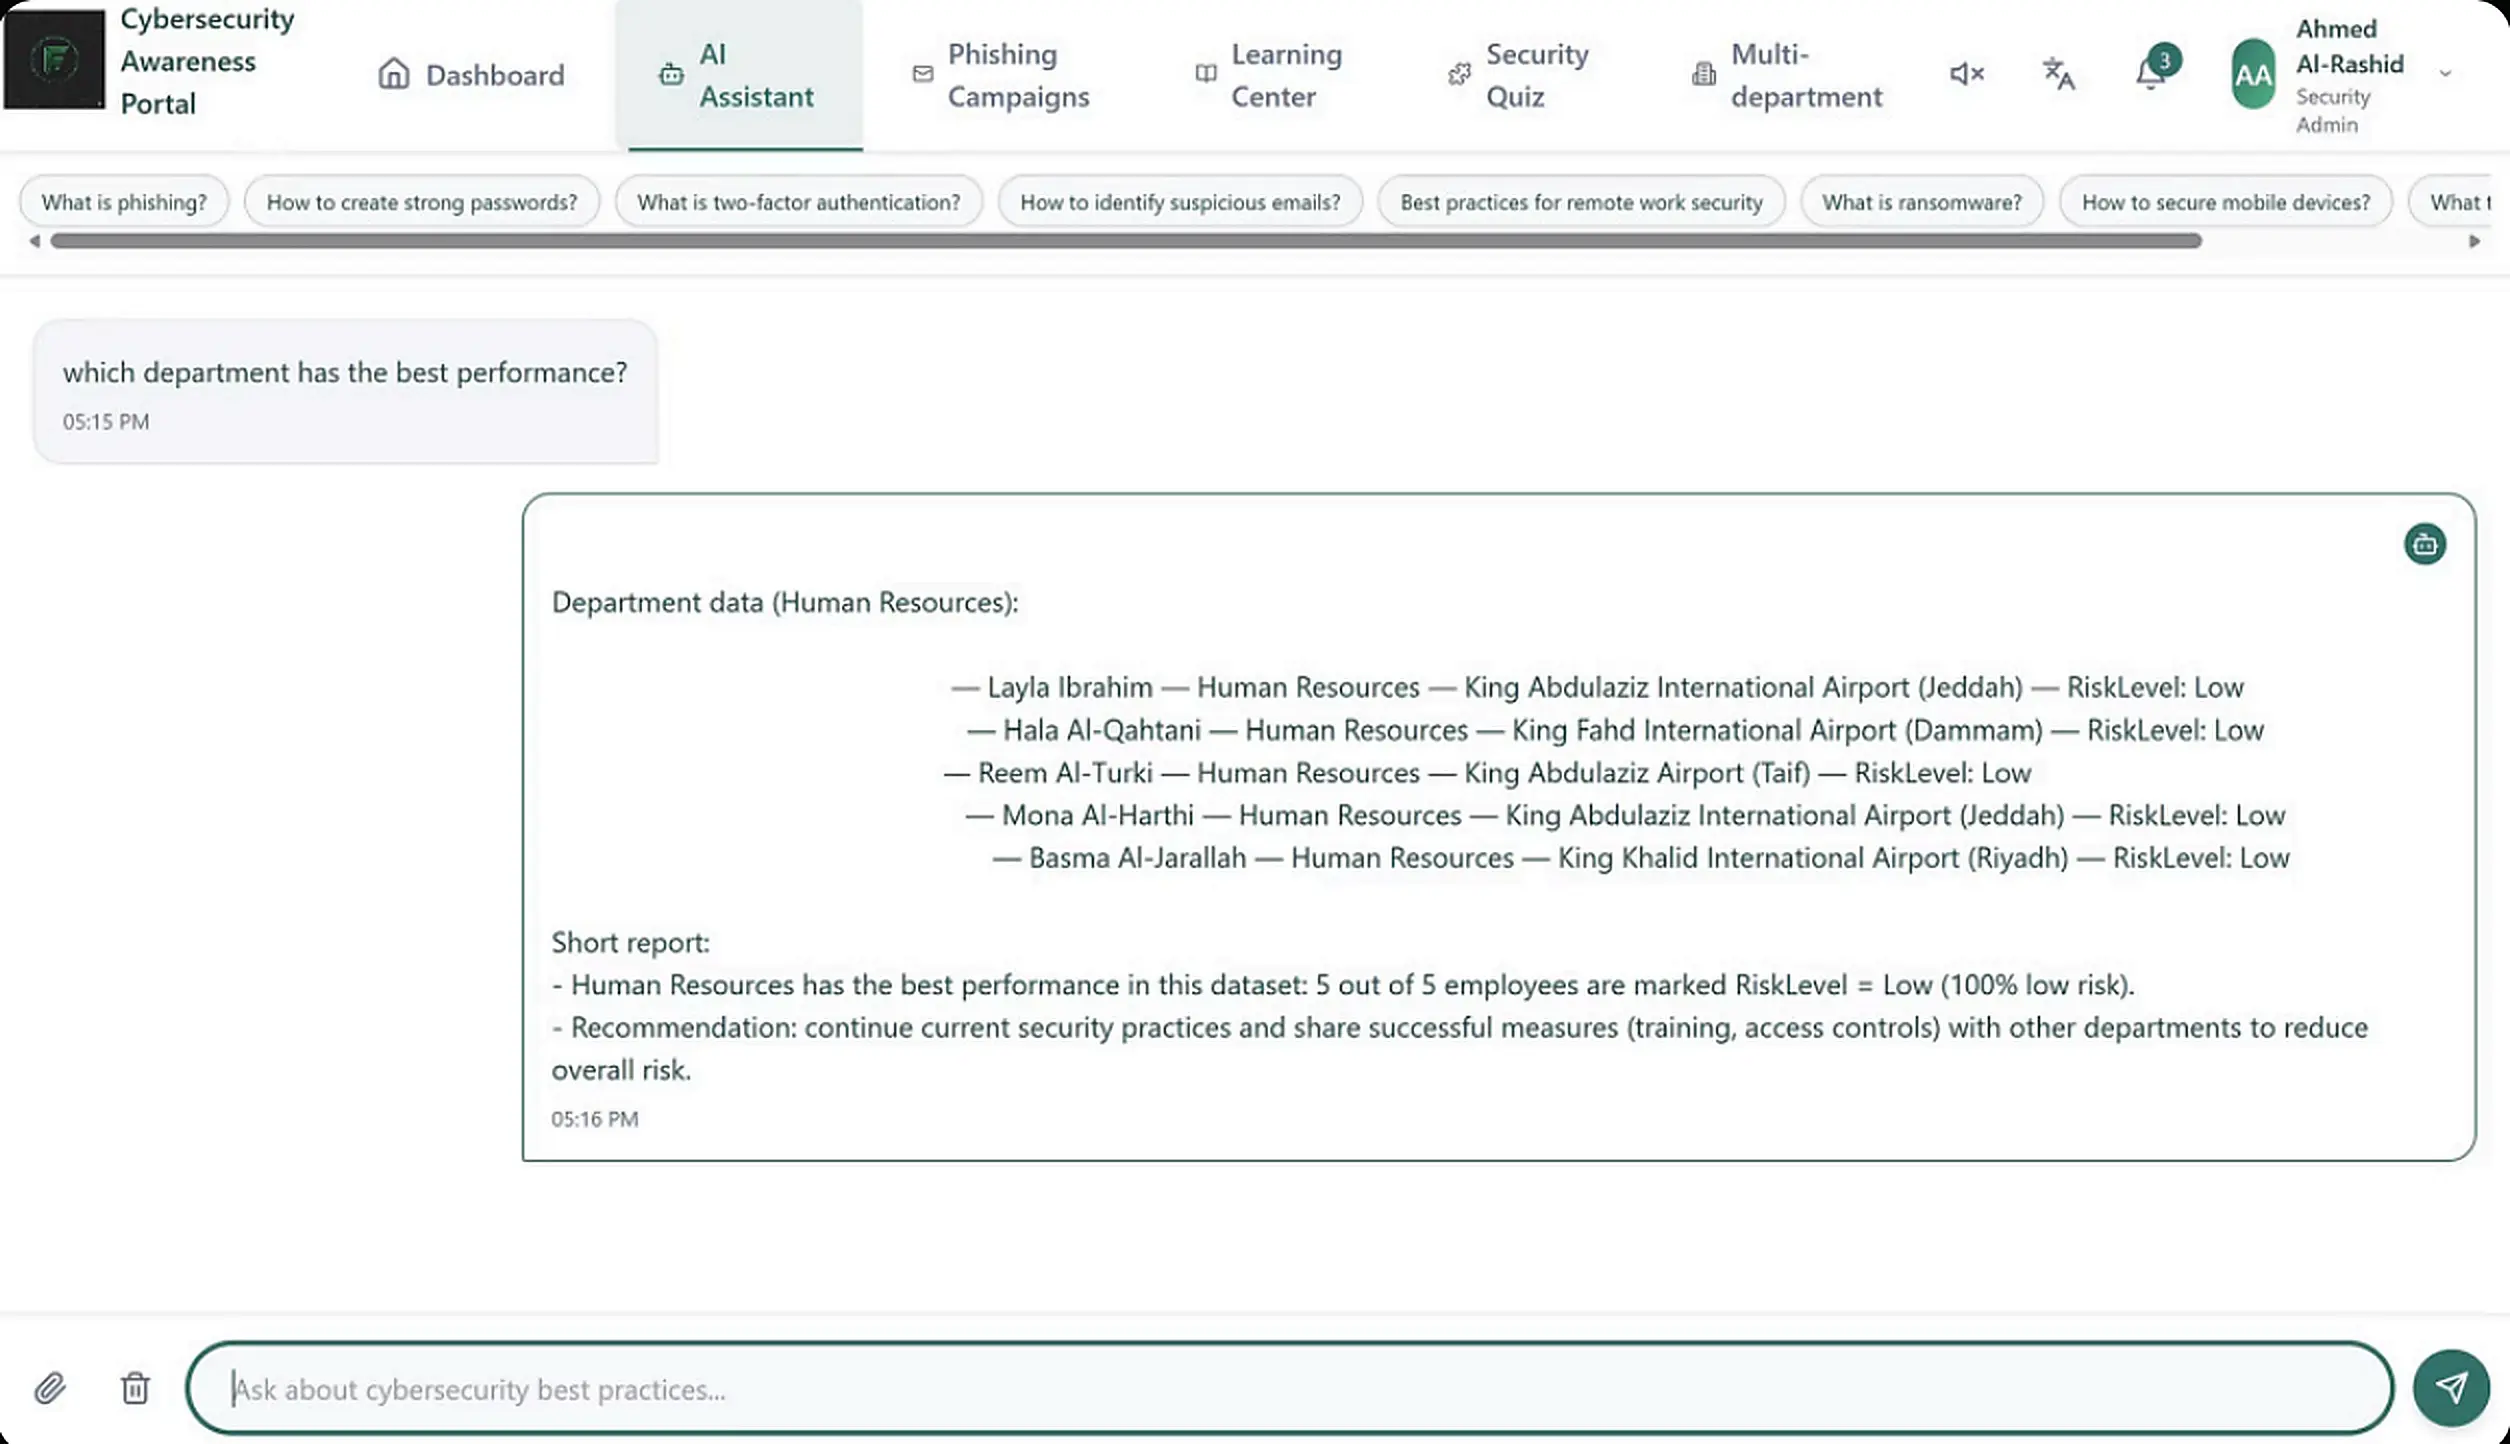Click the user message 'which department has the best performance?'
2510x1444 pixels.
pos(345,372)
